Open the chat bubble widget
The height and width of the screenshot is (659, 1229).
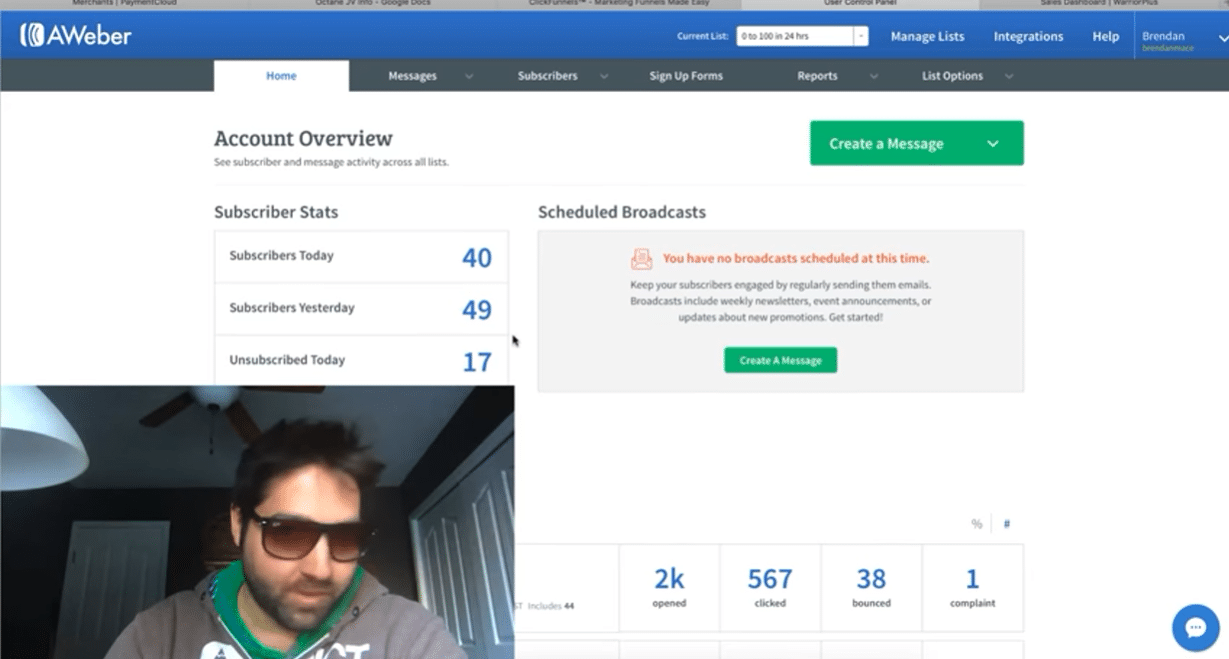click(1195, 628)
